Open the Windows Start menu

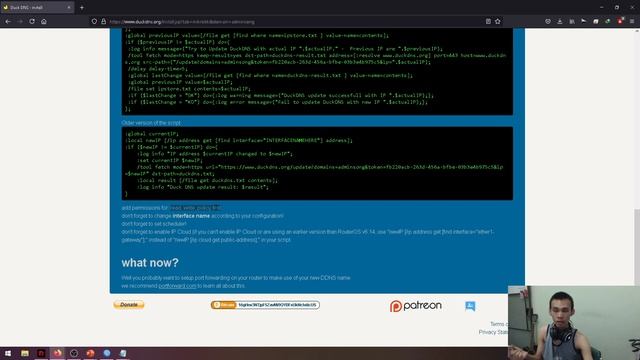coord(8,353)
